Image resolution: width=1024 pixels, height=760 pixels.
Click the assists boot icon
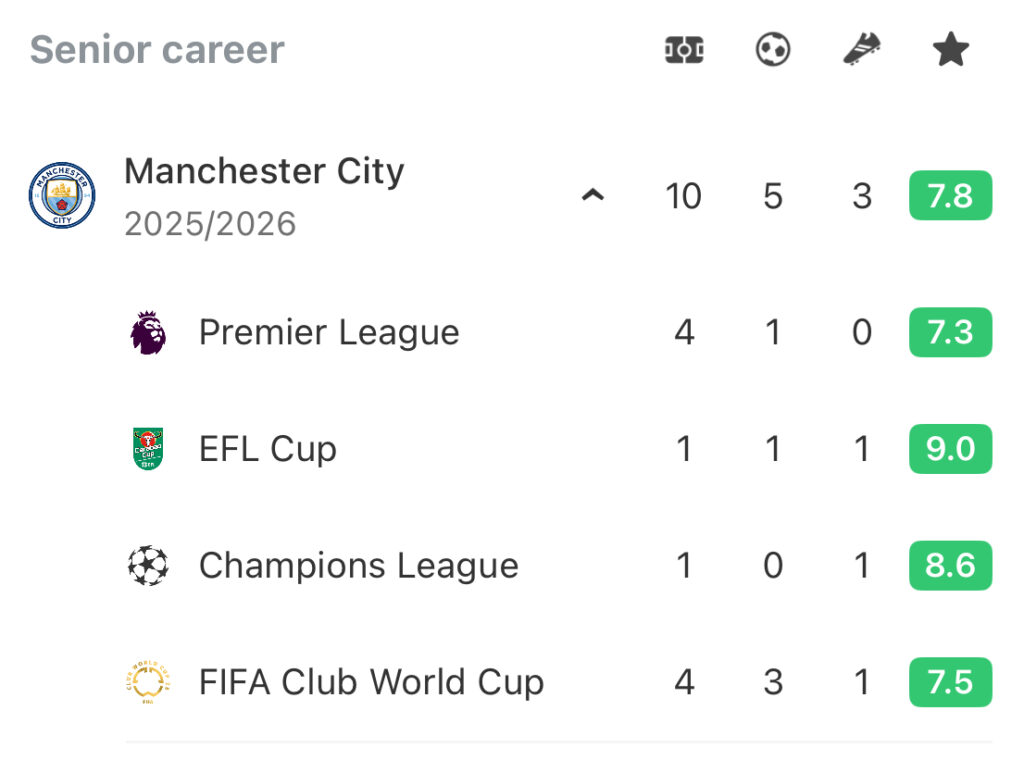pyautogui.click(x=862, y=50)
